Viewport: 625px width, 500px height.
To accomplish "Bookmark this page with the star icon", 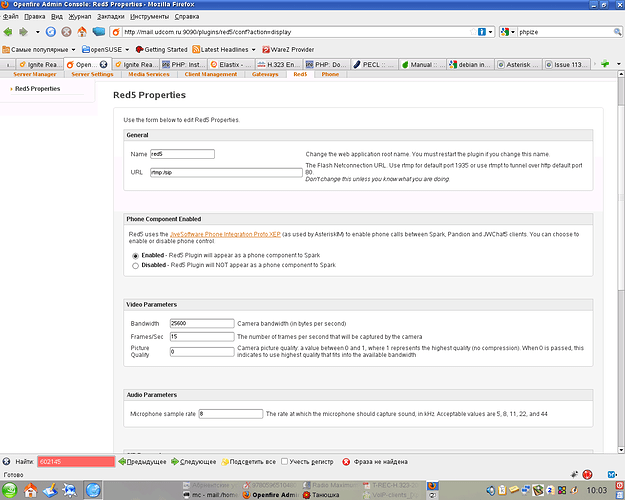I will [x=473, y=32].
